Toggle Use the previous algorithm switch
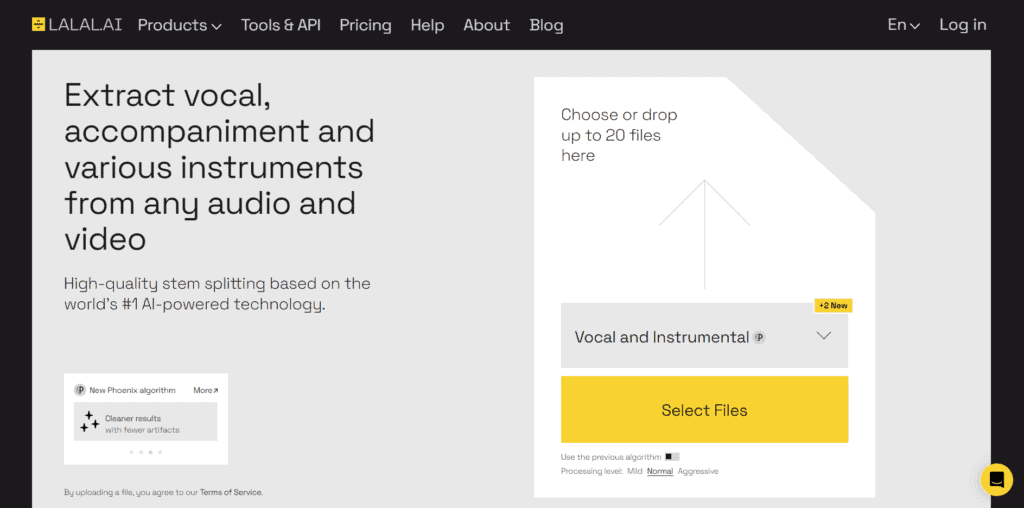Viewport: 1024px width, 508px height. (x=673, y=457)
